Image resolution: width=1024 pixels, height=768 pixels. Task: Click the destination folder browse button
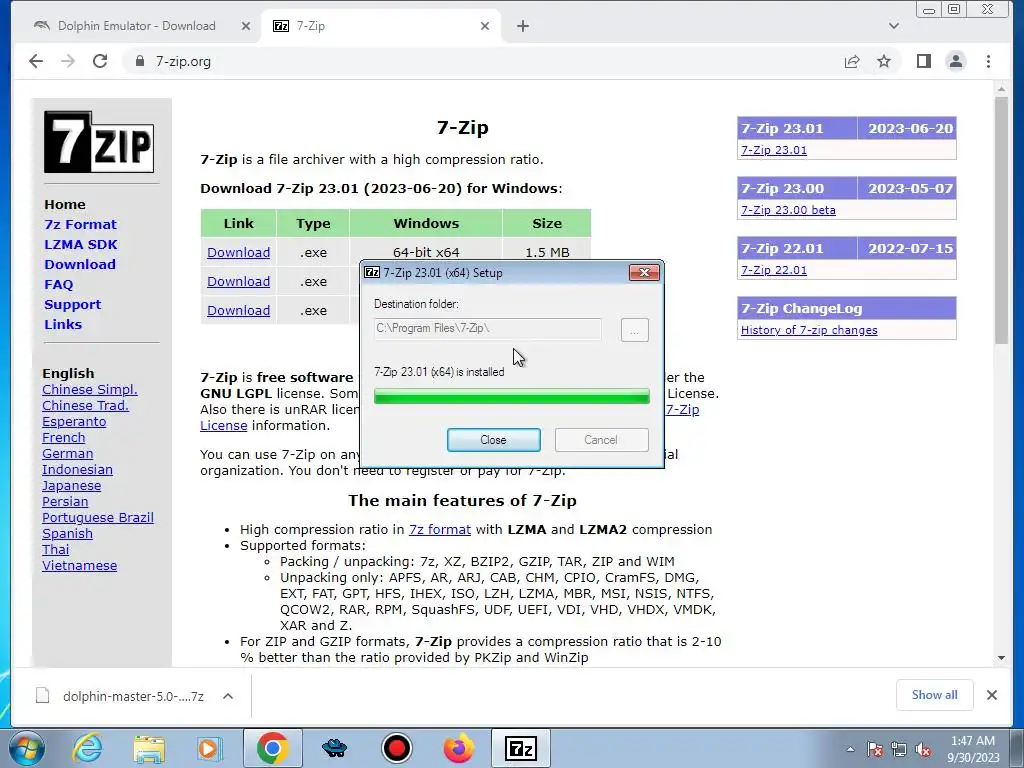634,330
